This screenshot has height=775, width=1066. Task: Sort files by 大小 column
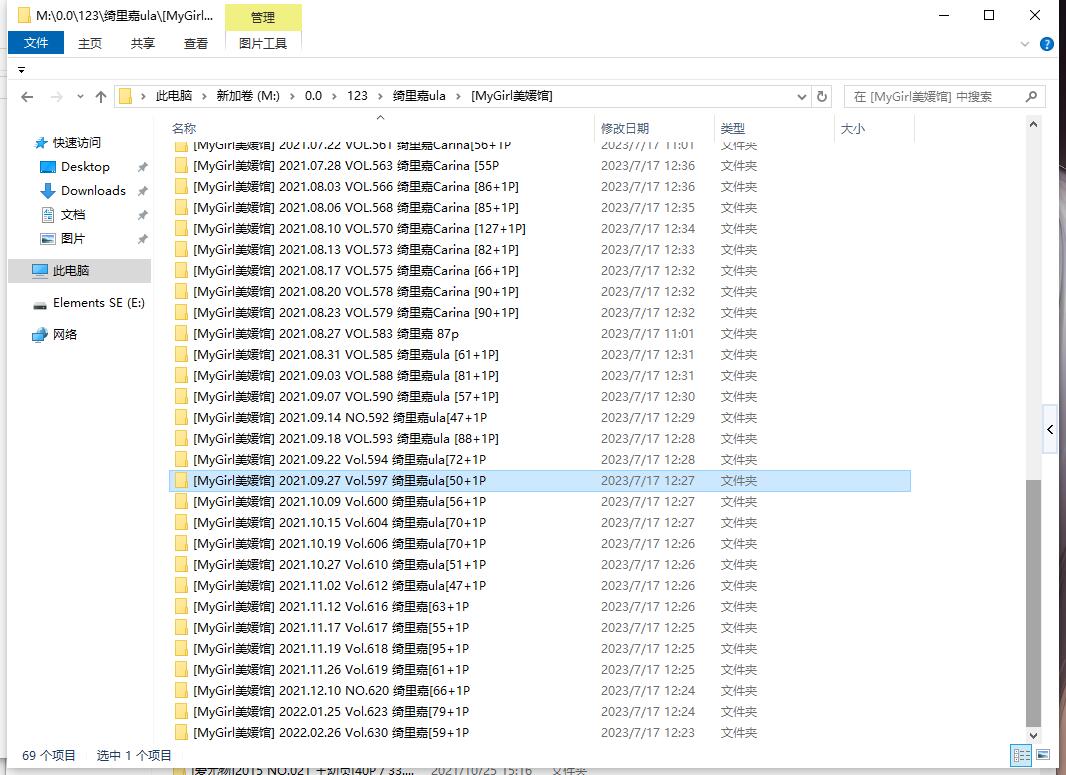pos(853,128)
